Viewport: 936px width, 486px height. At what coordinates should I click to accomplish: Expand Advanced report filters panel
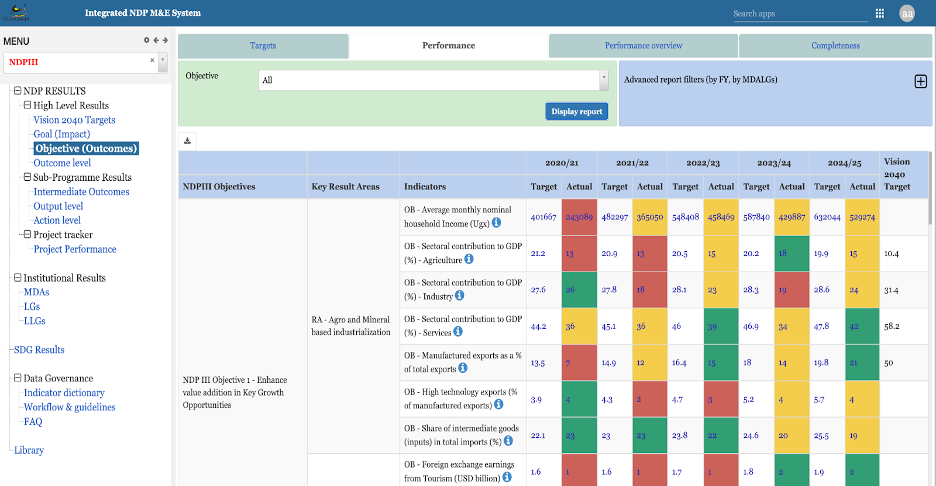point(921,81)
